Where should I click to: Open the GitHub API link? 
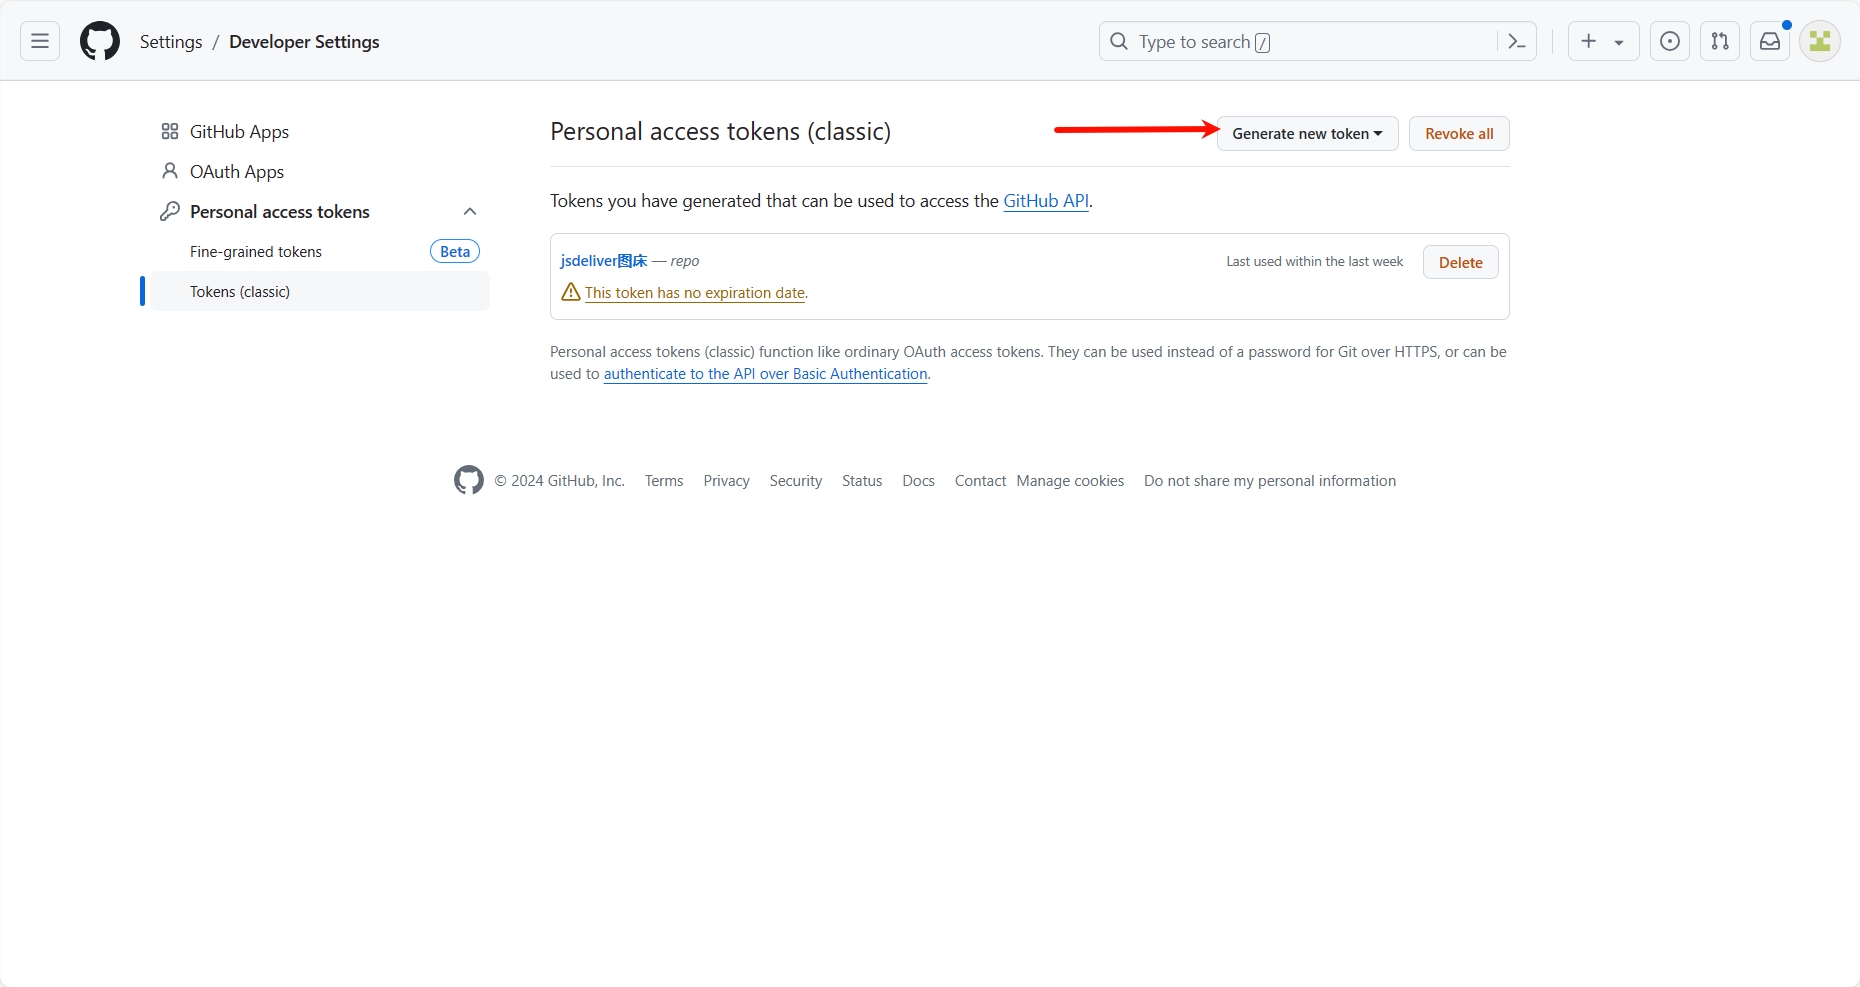click(x=1046, y=200)
